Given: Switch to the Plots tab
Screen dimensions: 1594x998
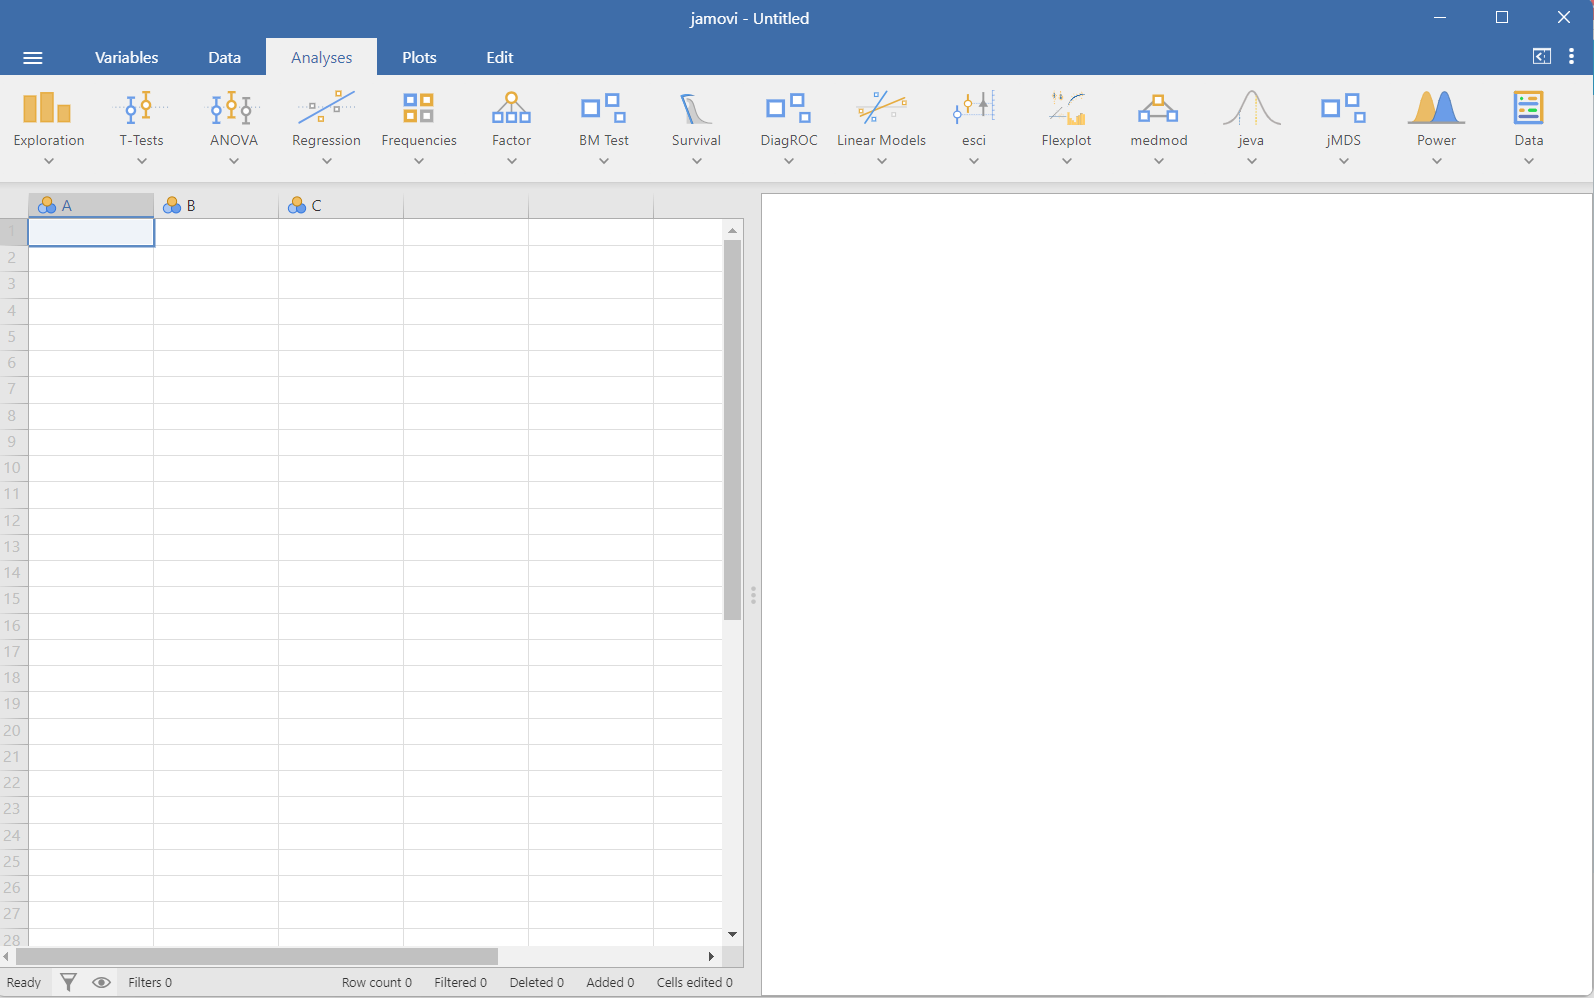Looking at the screenshot, I should 419,57.
